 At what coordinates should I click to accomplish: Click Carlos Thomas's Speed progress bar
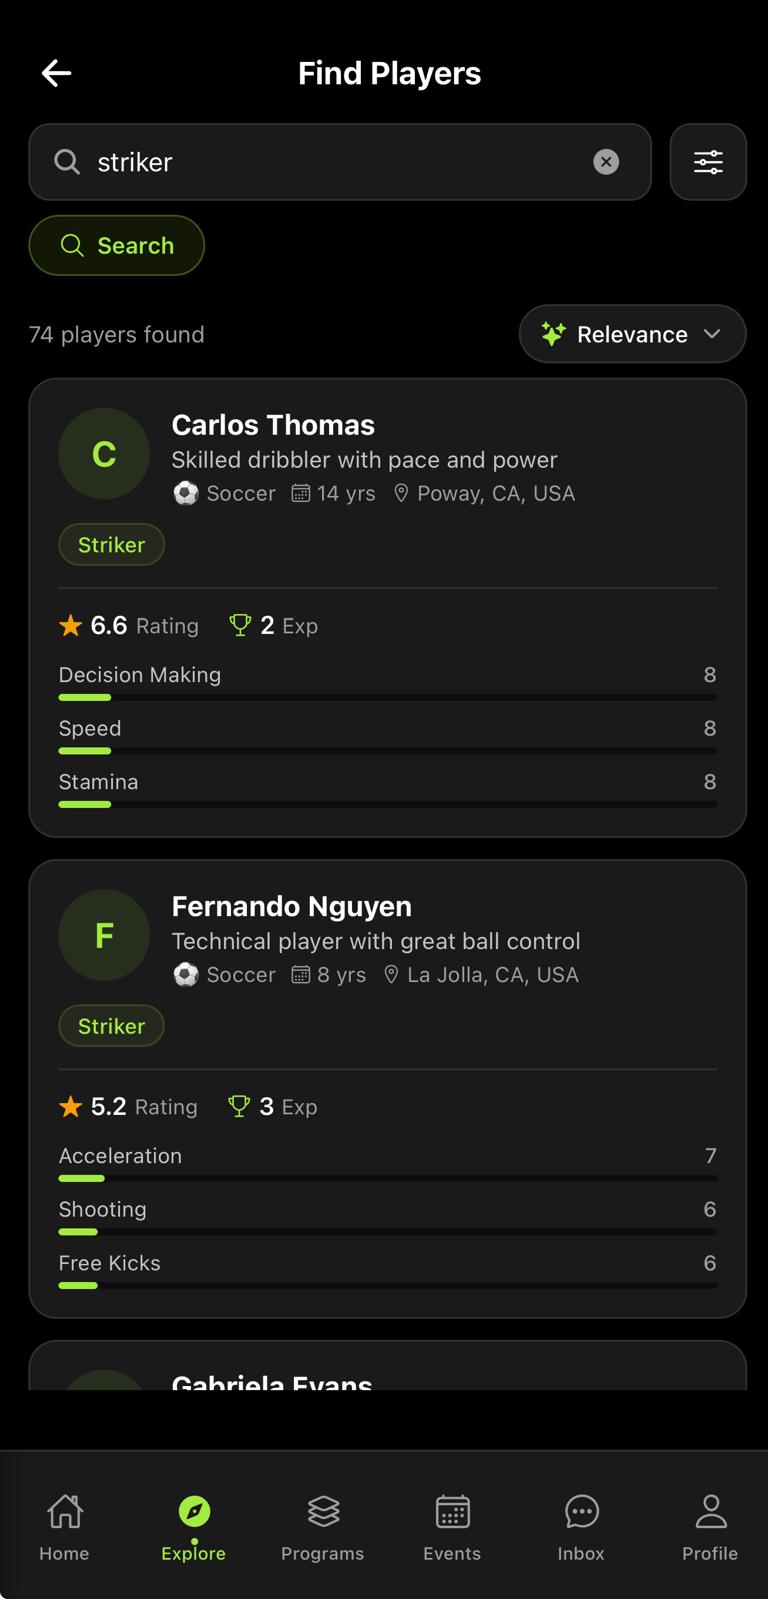point(388,750)
